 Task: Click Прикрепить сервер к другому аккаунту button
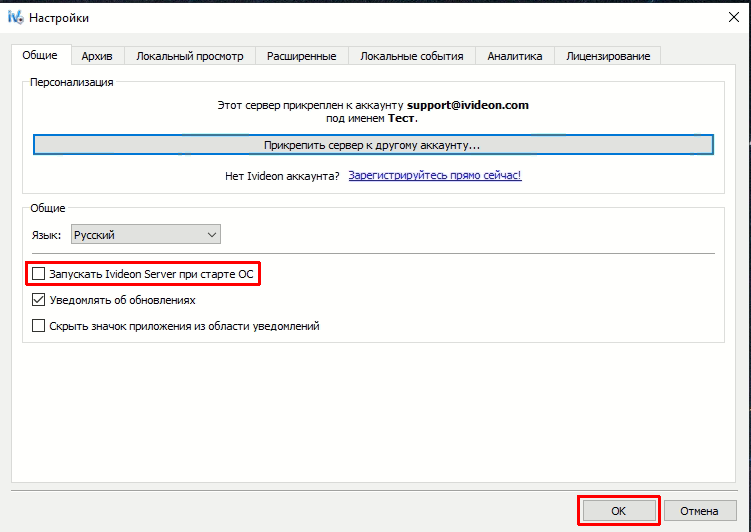[x=373, y=145]
